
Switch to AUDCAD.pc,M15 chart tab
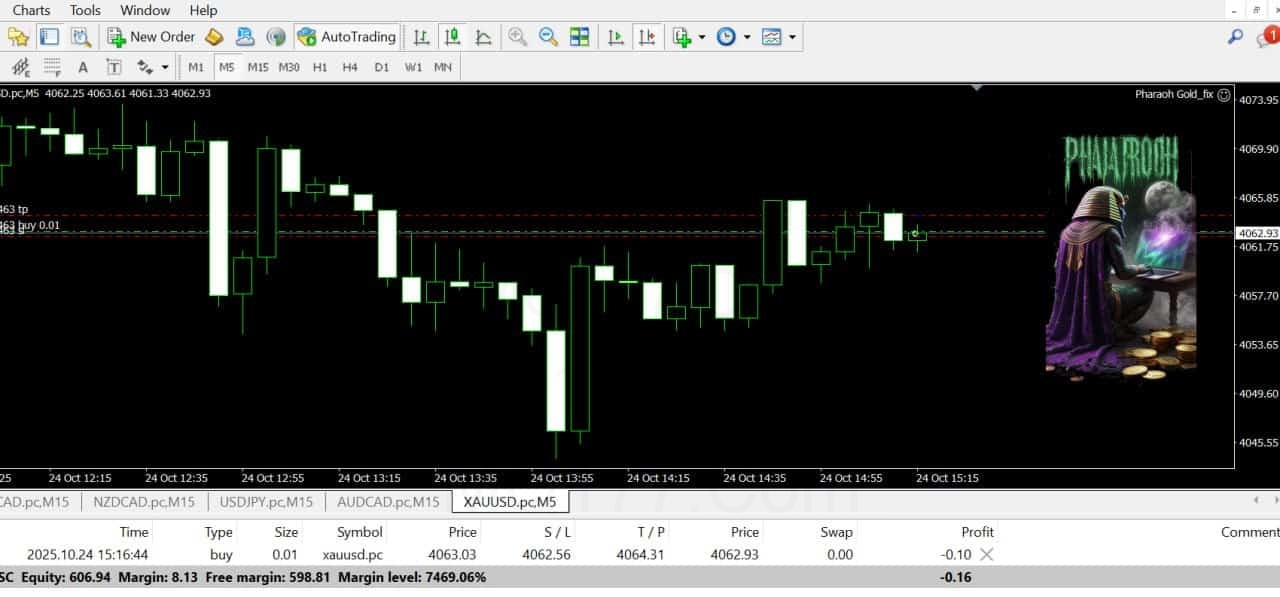pyautogui.click(x=388, y=502)
